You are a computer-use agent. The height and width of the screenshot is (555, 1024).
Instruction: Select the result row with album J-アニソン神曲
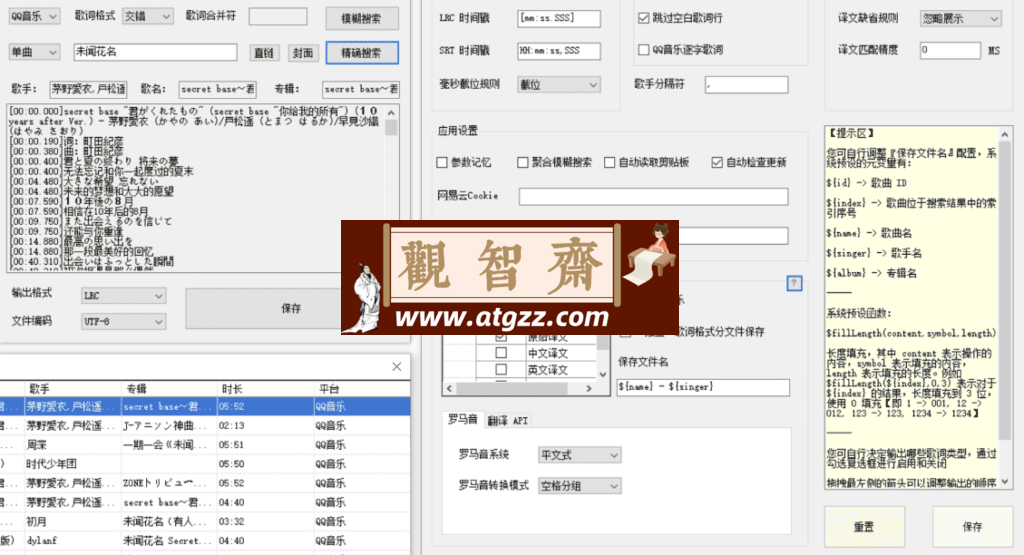click(205, 426)
